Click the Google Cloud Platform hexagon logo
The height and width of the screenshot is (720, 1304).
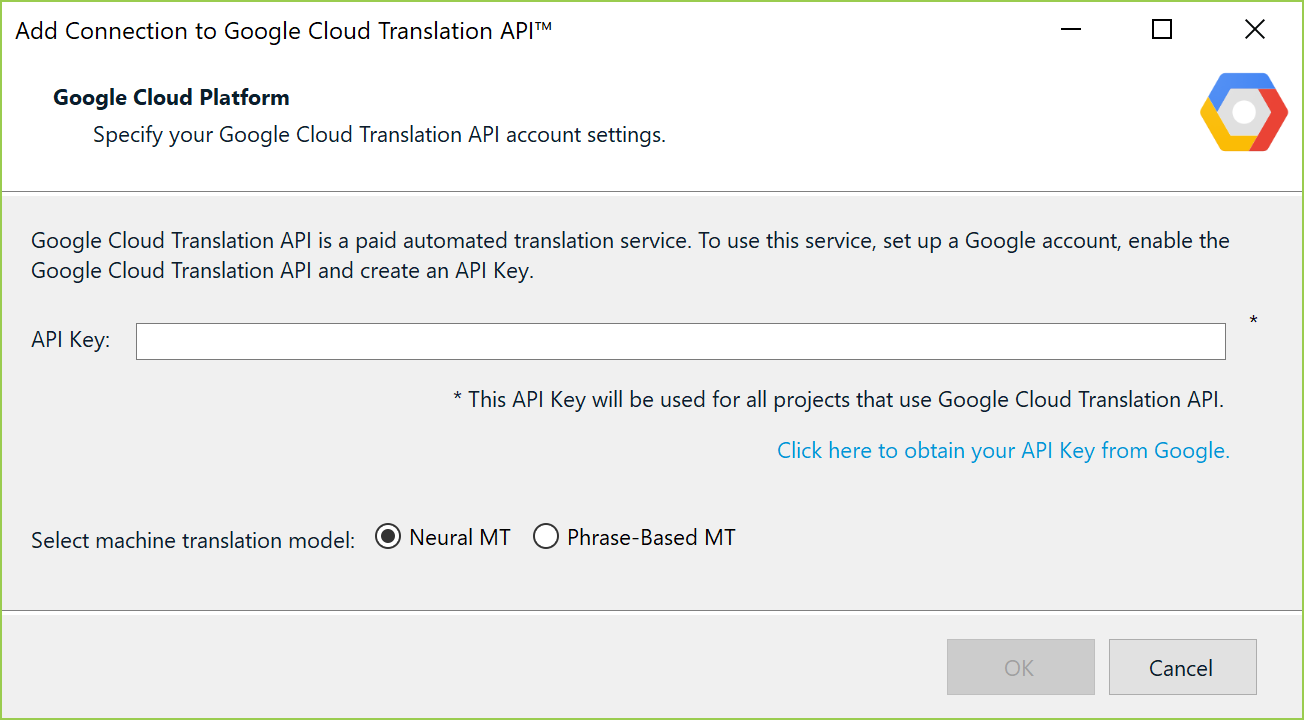pyautogui.click(x=1244, y=112)
